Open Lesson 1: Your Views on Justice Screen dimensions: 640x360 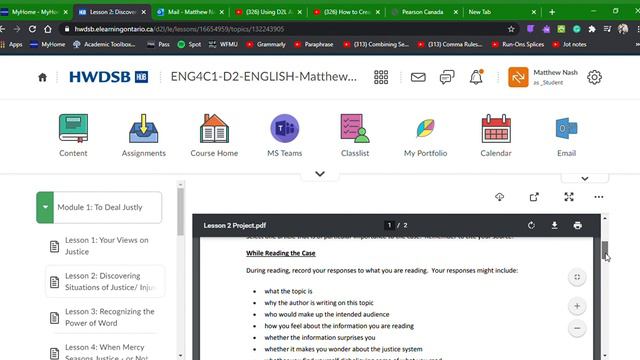click(106, 246)
